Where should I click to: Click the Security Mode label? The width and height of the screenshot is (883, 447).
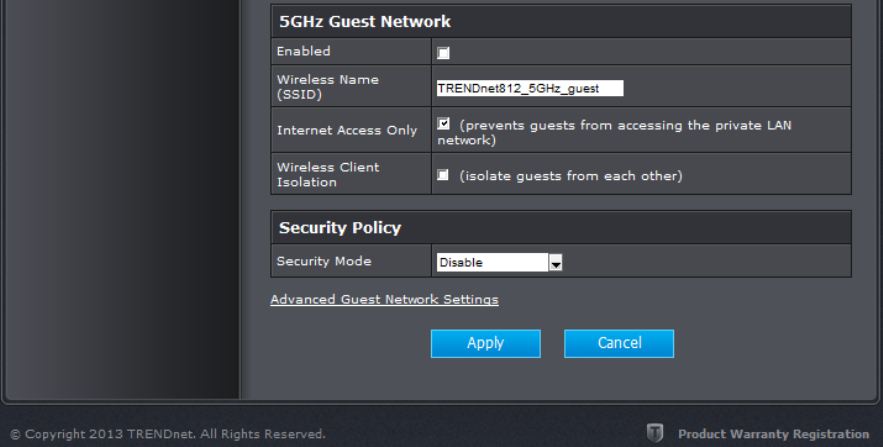pos(324,261)
